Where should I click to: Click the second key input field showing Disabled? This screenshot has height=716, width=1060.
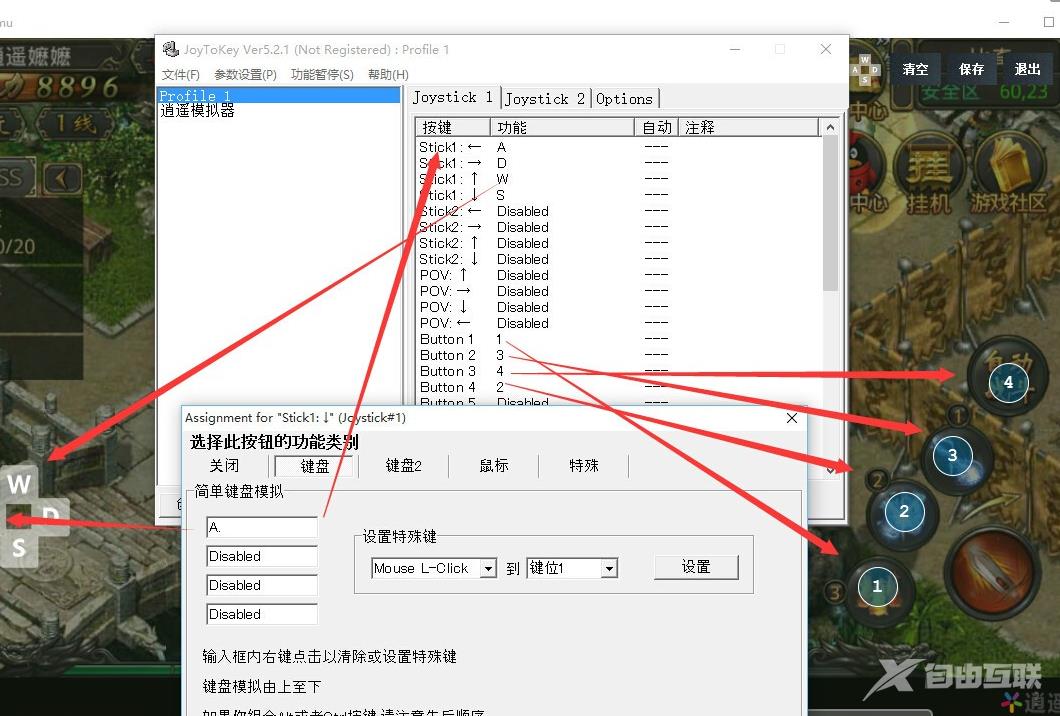[262, 556]
